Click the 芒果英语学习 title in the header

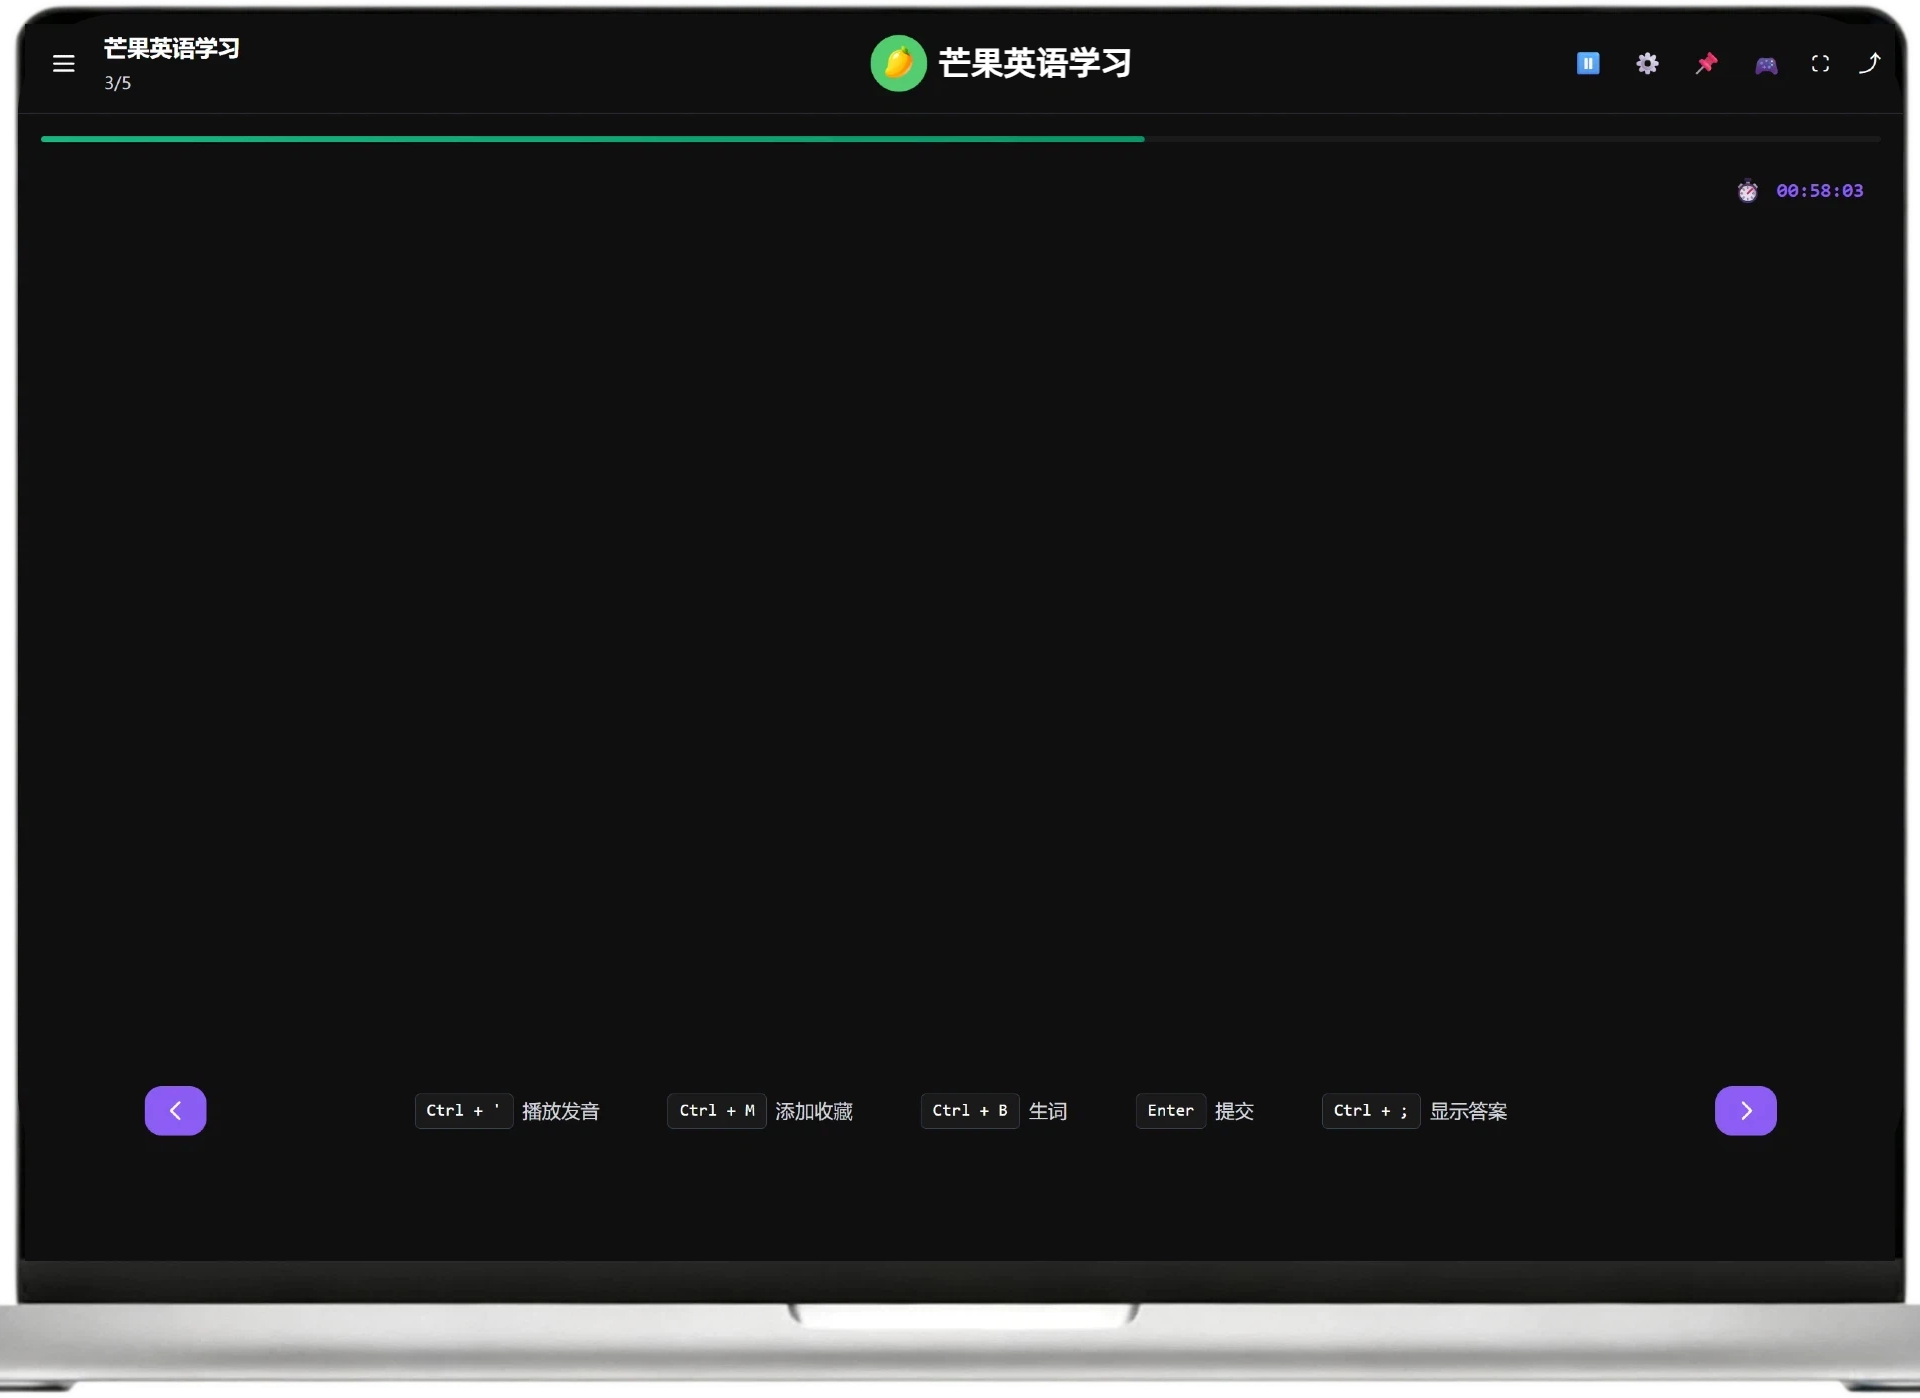1033,62
